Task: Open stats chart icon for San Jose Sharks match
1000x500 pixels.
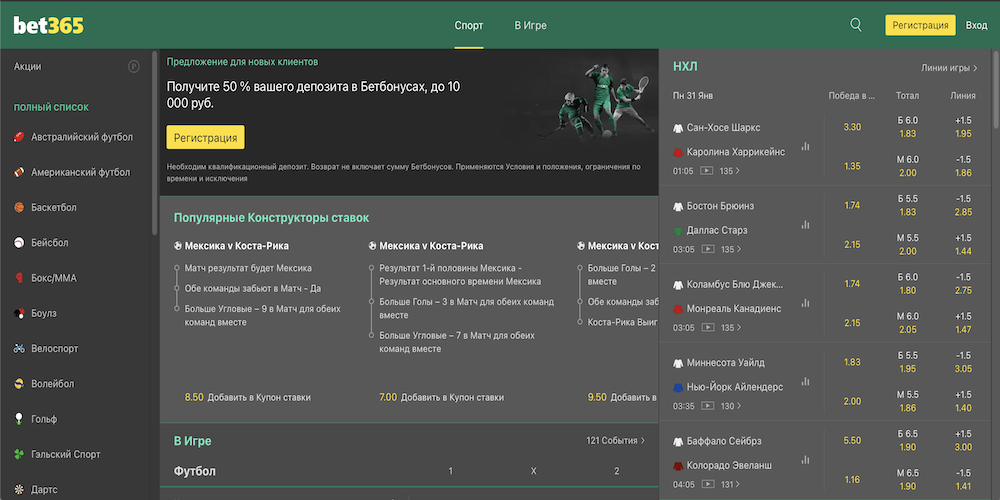Action: (806, 146)
